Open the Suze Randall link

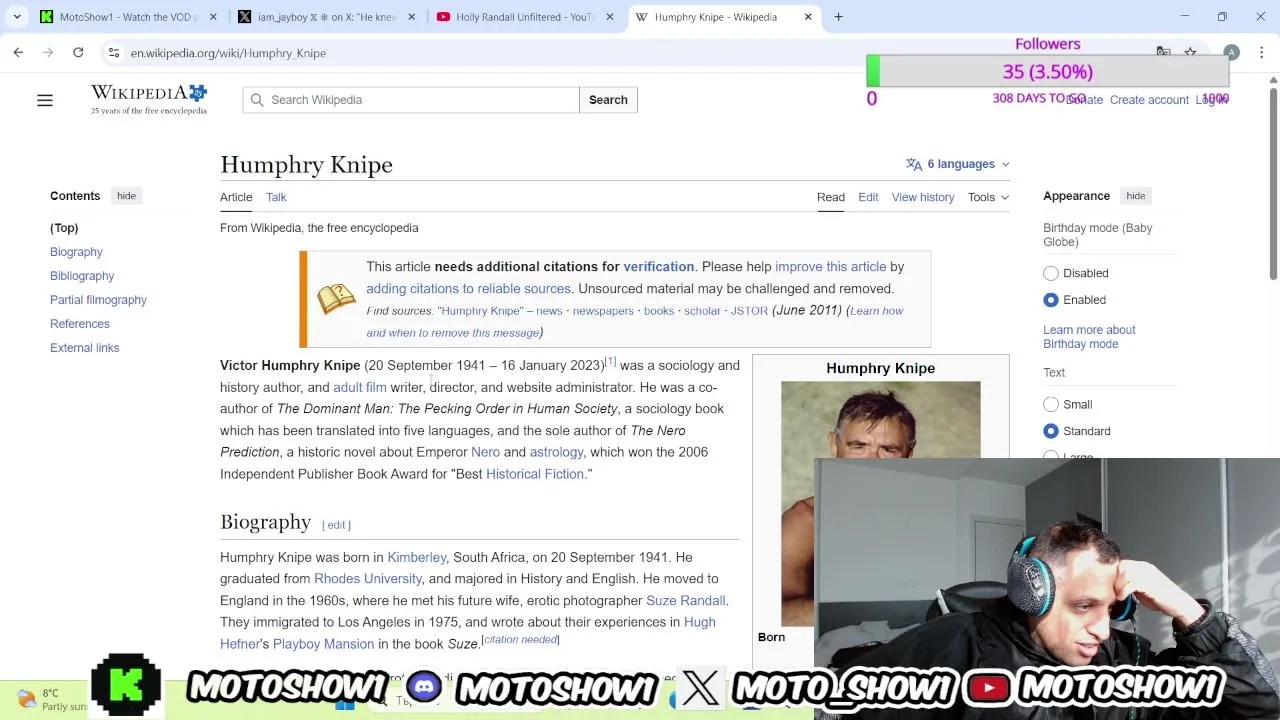tap(685, 601)
